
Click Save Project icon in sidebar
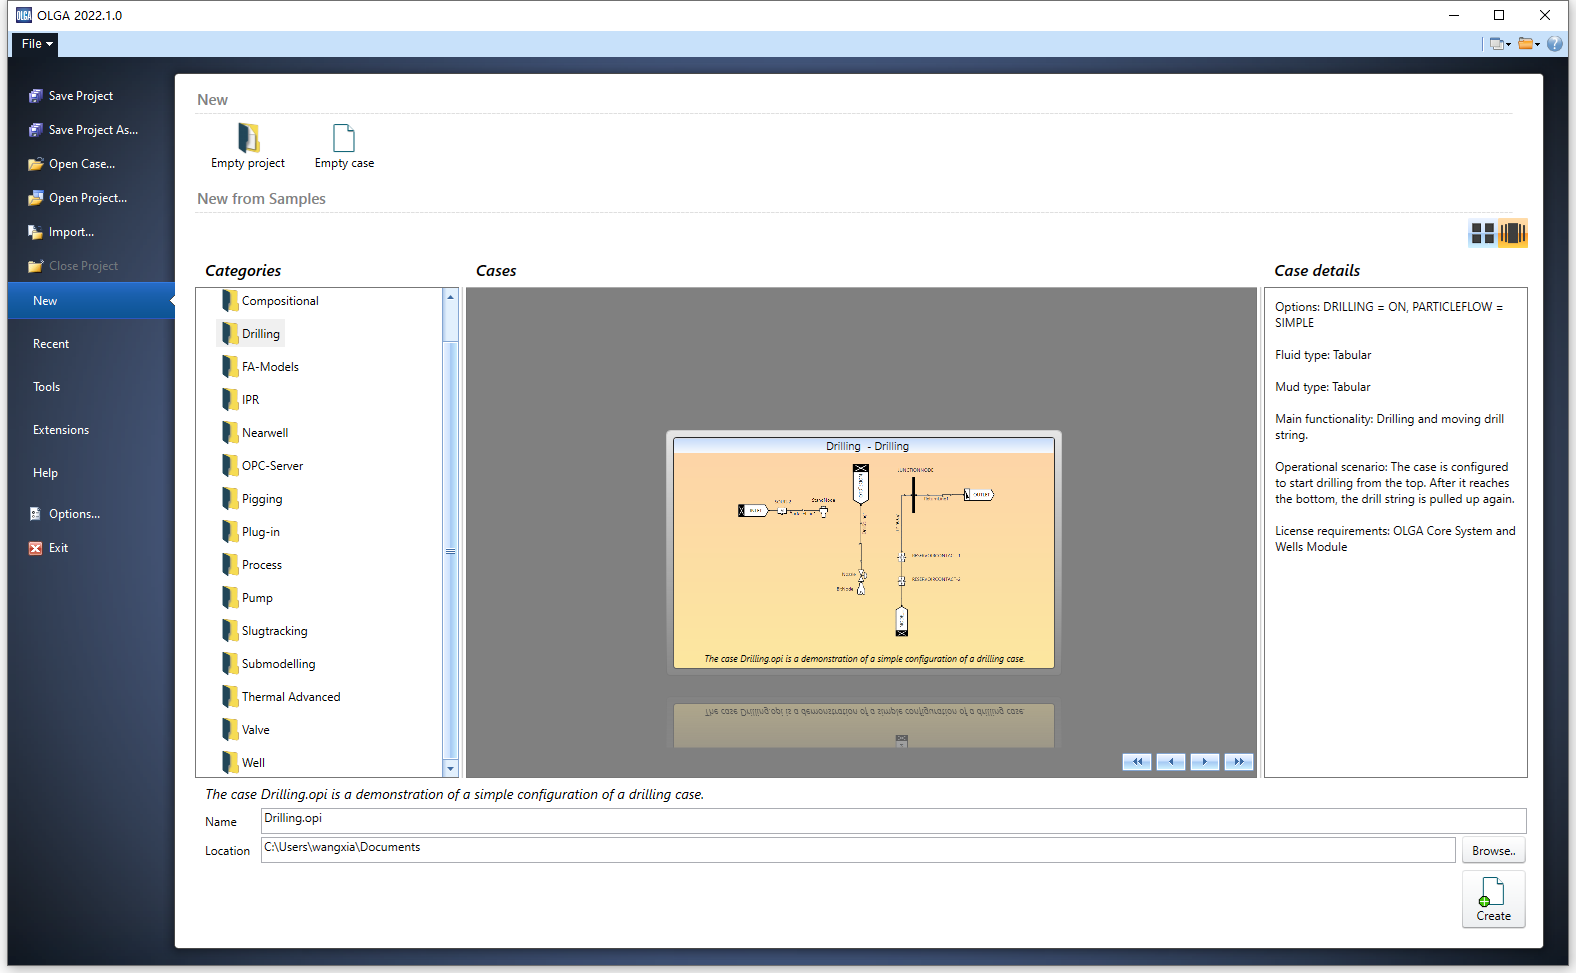tap(36, 96)
